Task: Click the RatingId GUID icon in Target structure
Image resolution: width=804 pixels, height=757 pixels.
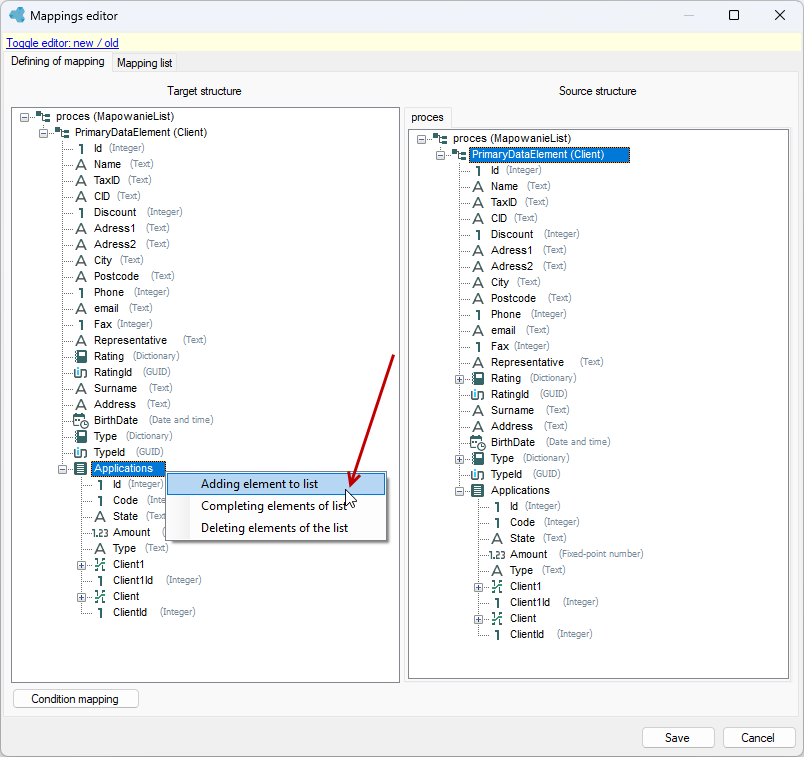Action: click(x=81, y=372)
